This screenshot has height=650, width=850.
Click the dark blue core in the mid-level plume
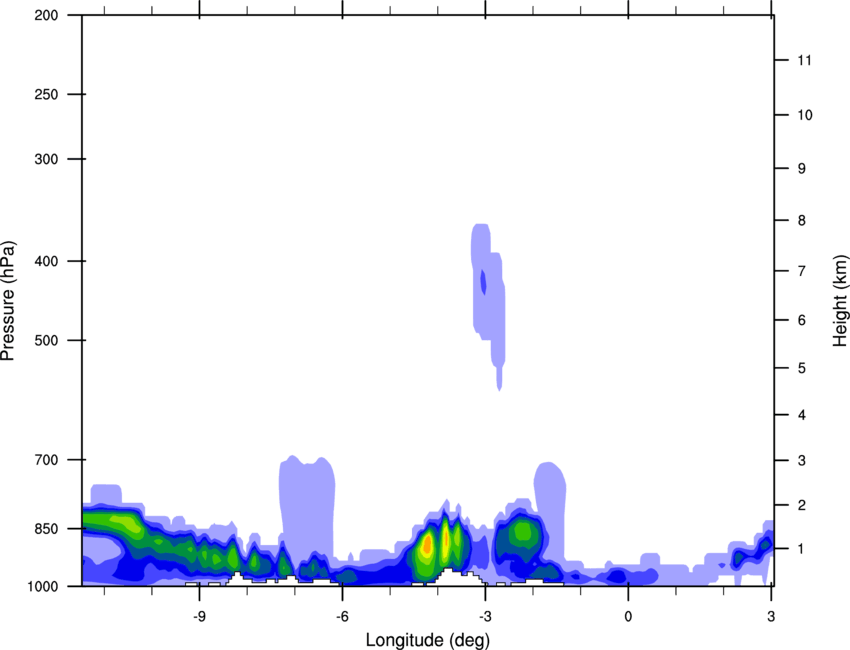(x=483, y=282)
